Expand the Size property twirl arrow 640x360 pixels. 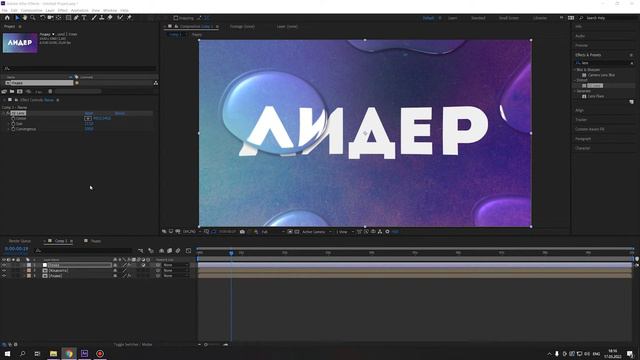9,124
